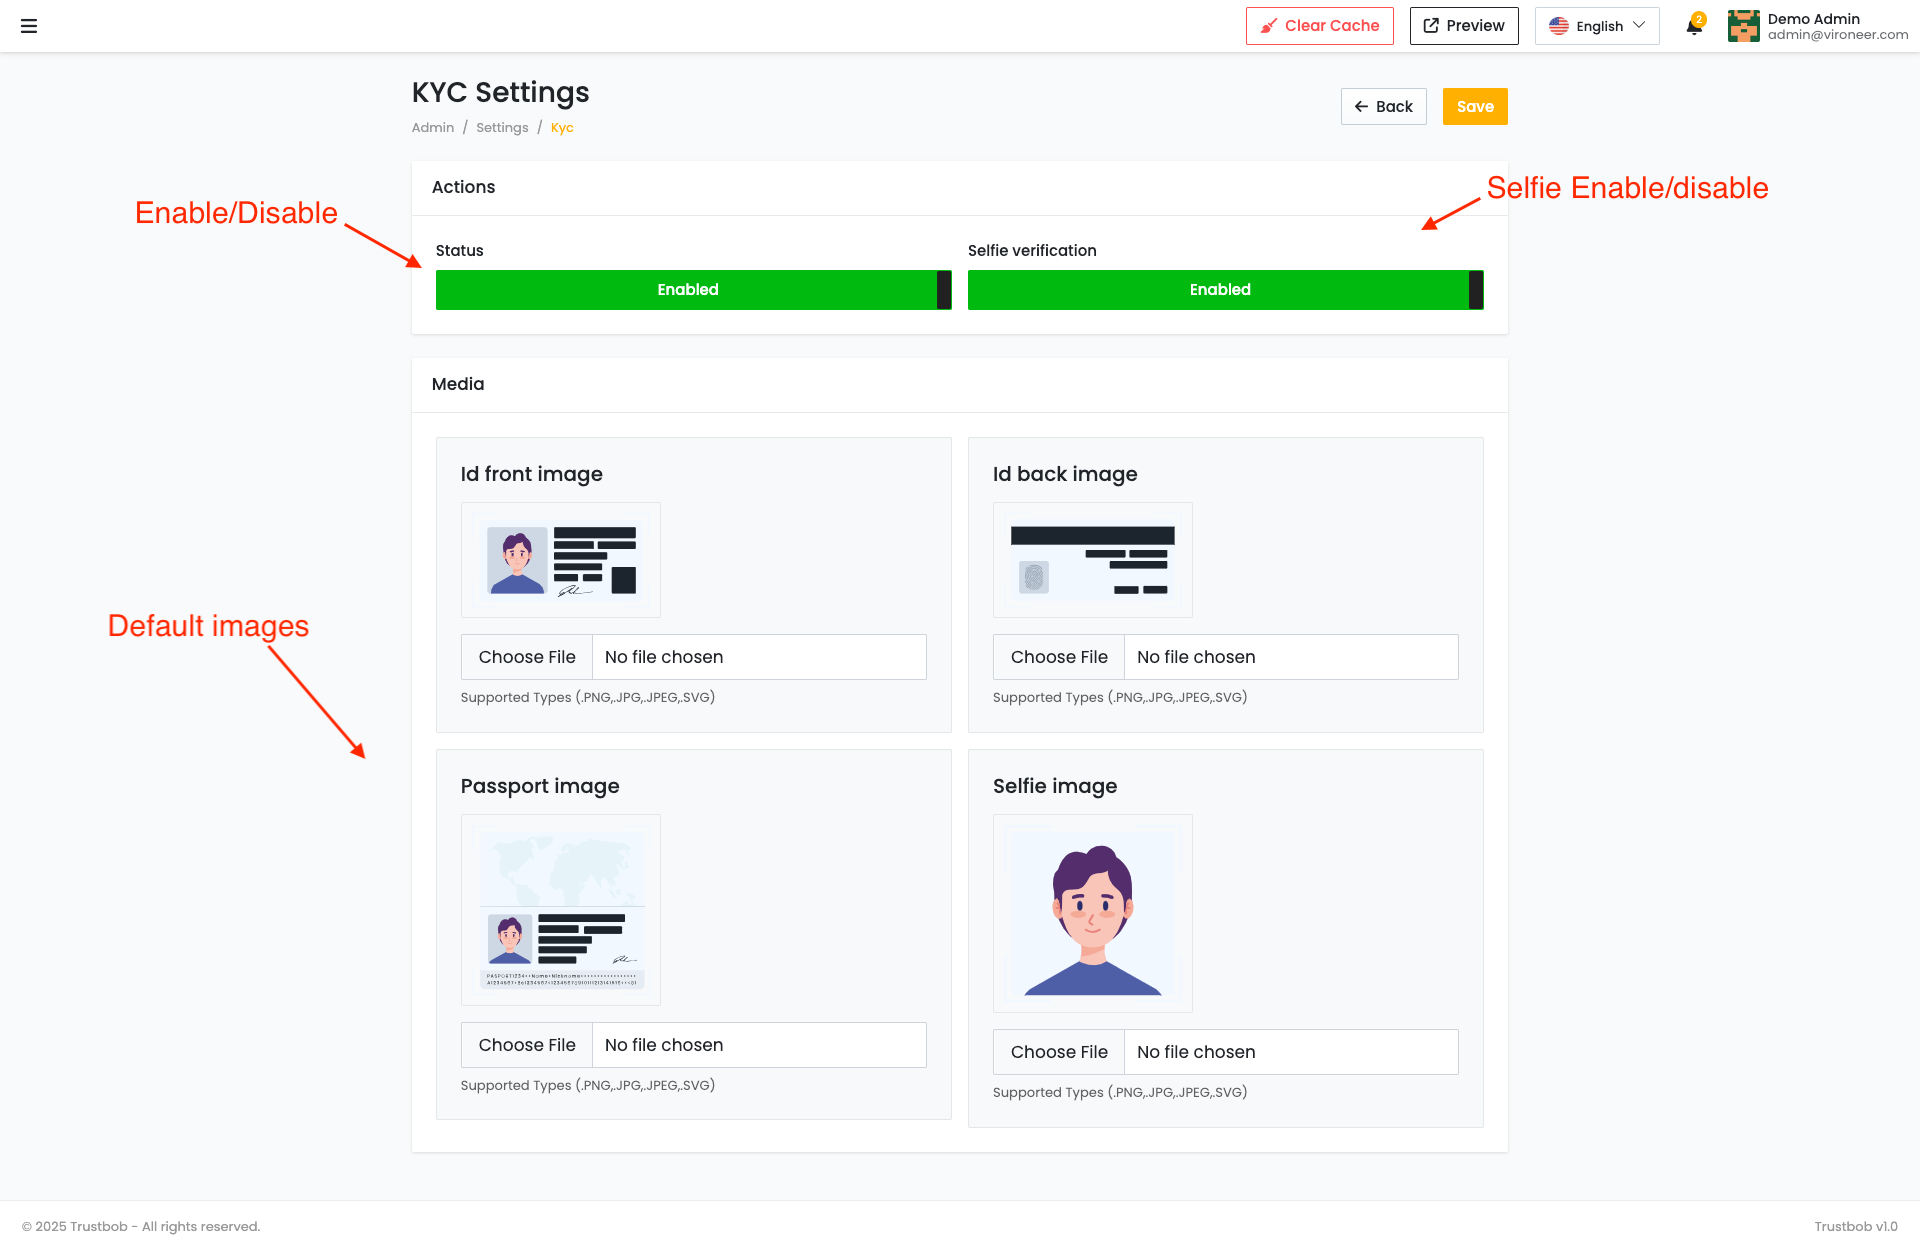Click the Clear Cache button
This screenshot has width=1920, height=1252.
[1319, 26]
